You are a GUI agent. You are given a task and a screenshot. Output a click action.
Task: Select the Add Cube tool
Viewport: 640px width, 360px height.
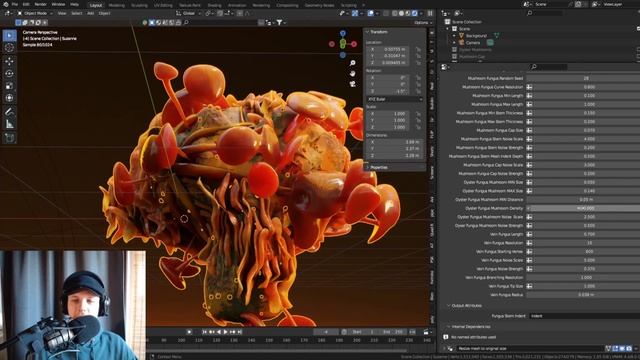click(9, 138)
